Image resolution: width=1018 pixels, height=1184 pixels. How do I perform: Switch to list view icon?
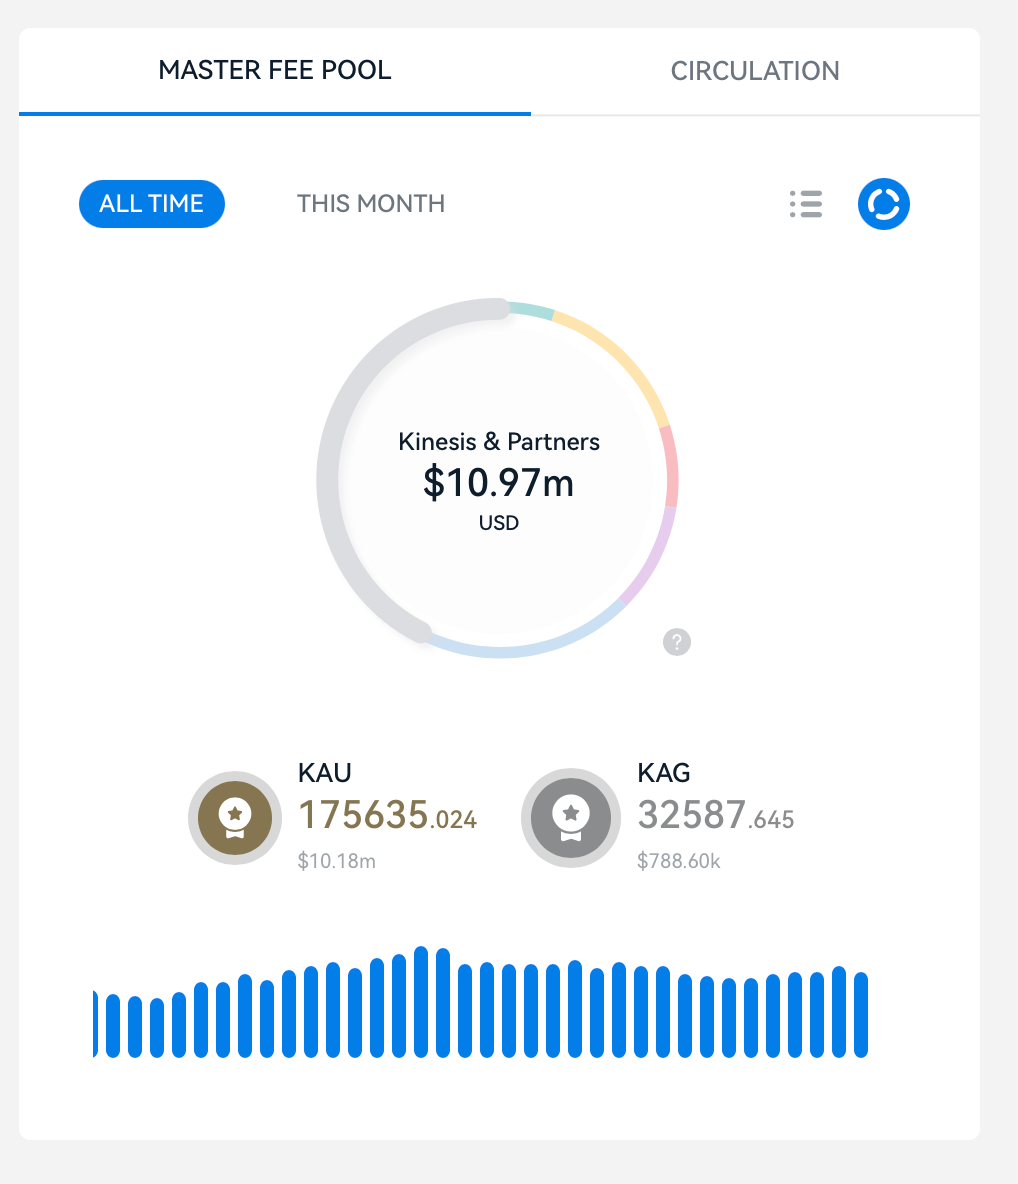pyautogui.click(x=806, y=204)
